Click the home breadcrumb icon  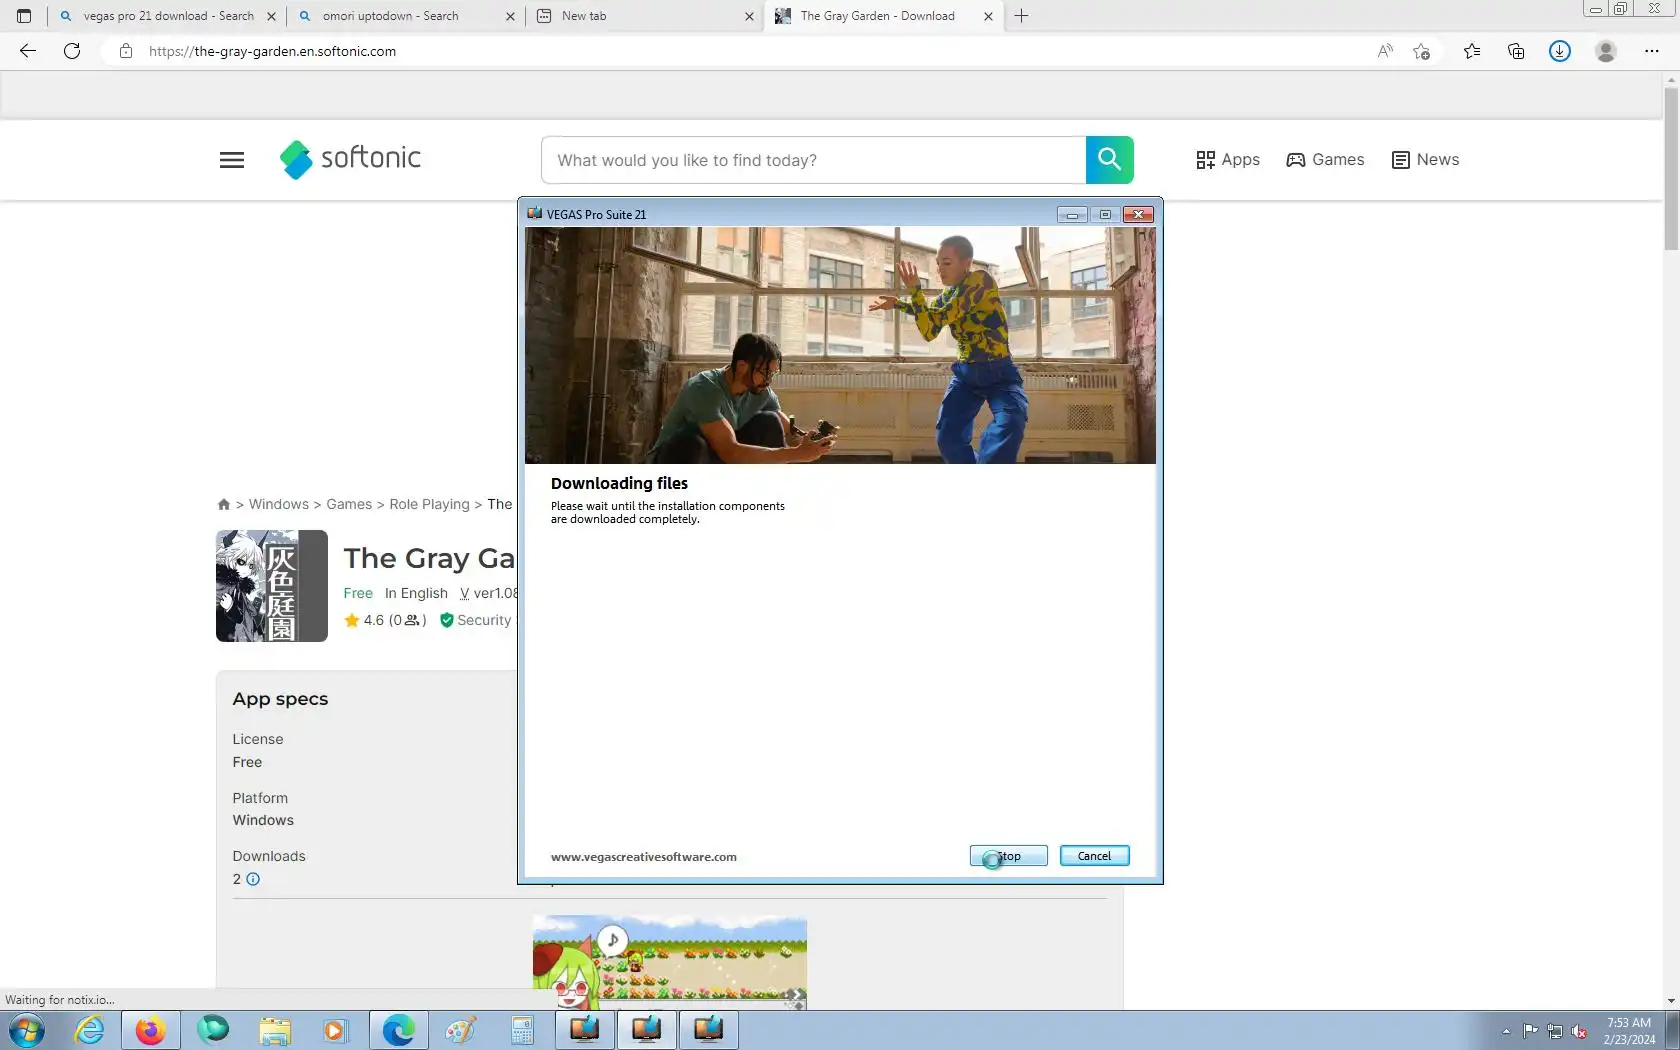point(224,504)
